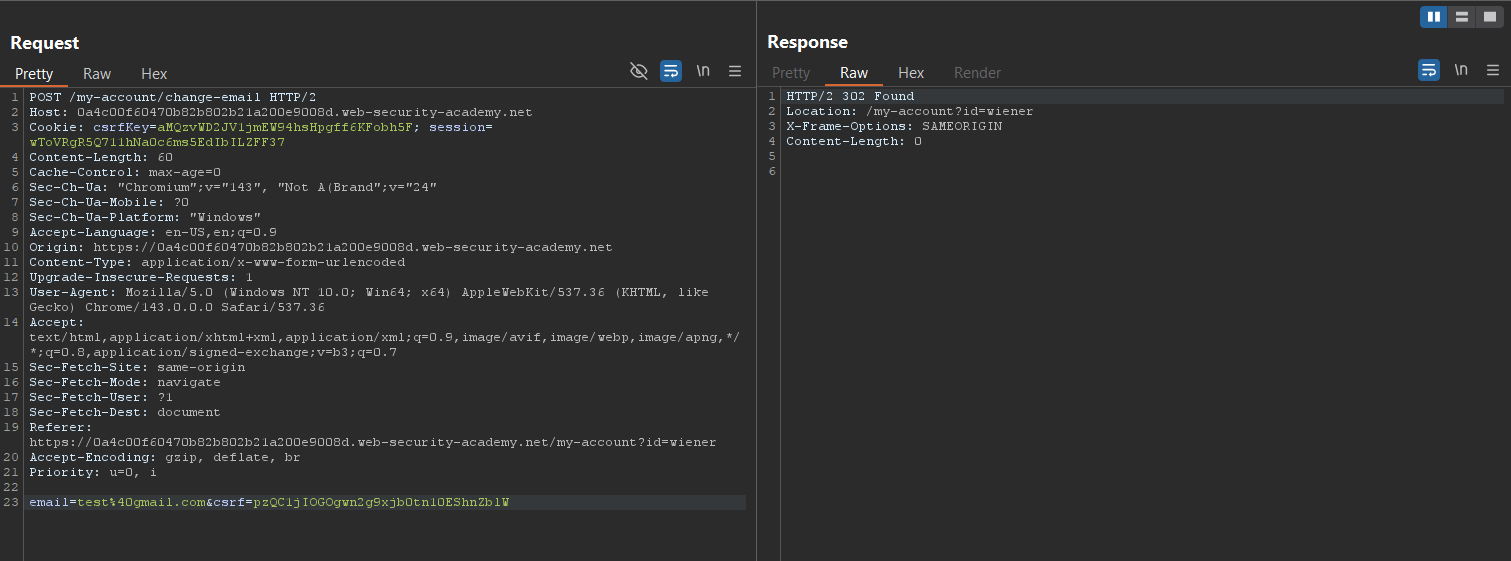Toggle show newlines \n in Response panel
This screenshot has width=1511, height=561.
pos(1461,70)
